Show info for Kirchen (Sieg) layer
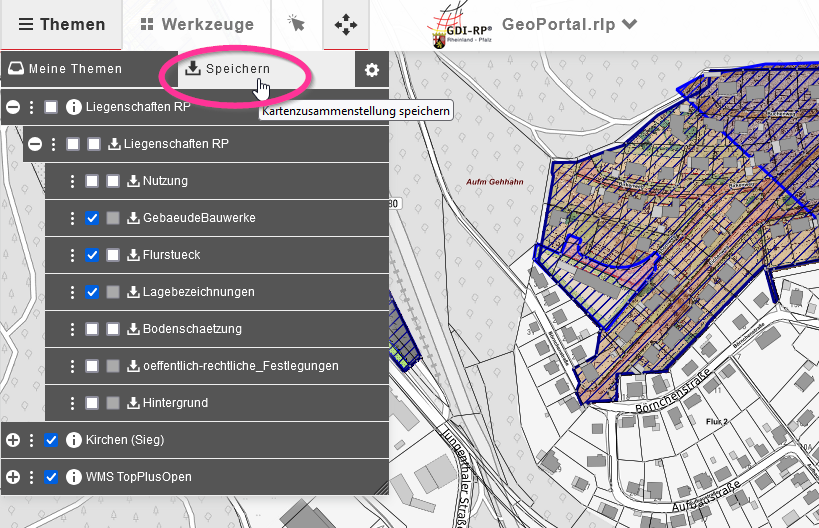 click(73, 440)
